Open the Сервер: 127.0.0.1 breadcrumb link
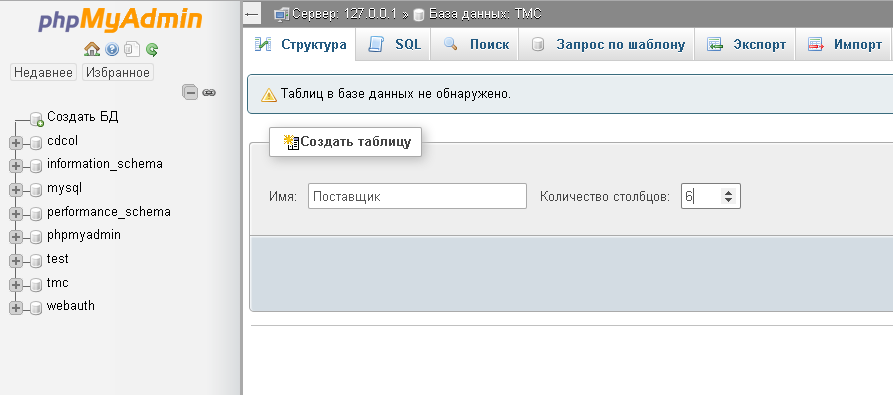The image size is (893, 395). pos(344,14)
